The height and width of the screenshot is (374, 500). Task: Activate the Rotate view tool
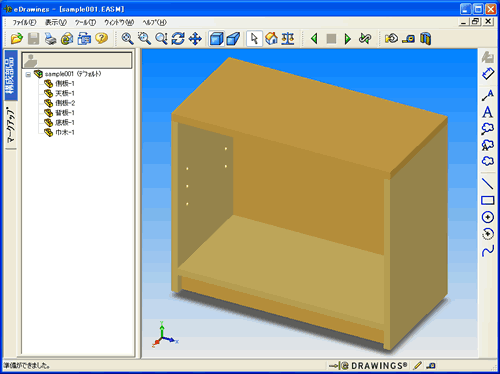click(x=178, y=39)
